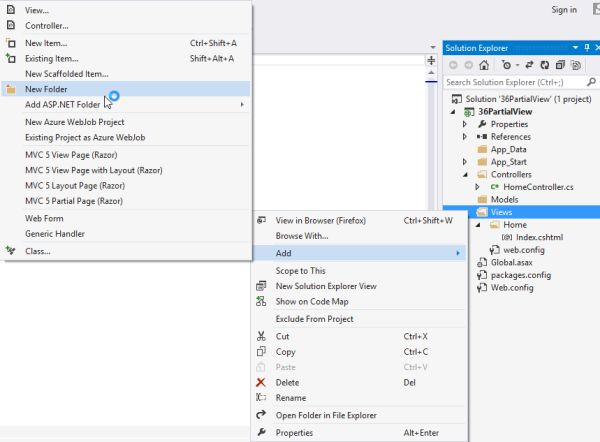The height and width of the screenshot is (442, 600).
Task: Click the Class icon in Add submenu
Action: pyautogui.click(x=11, y=251)
